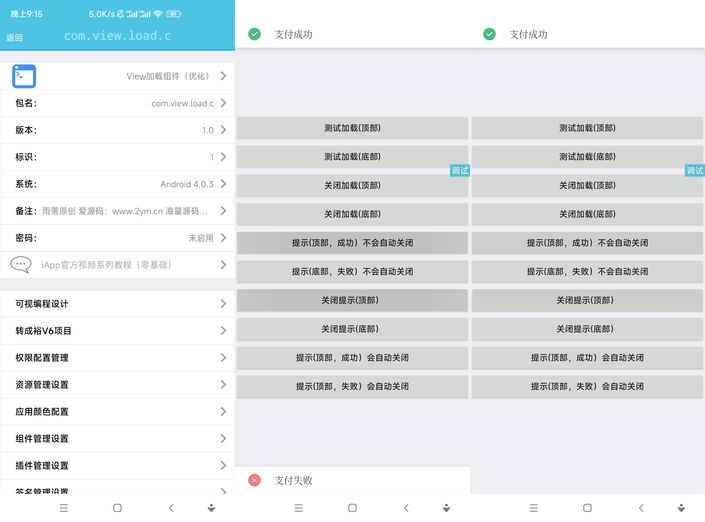The image size is (705, 522).
Task: Tap the right screen hide-navigation arrow icon
Action: point(682,508)
